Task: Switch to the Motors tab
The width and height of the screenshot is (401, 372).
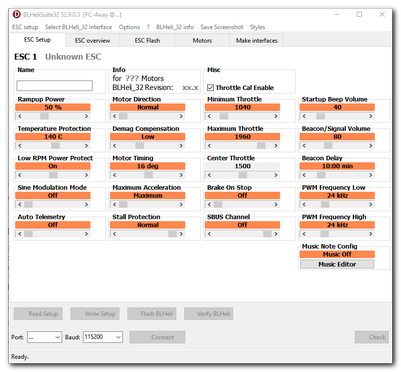Action: pos(202,40)
